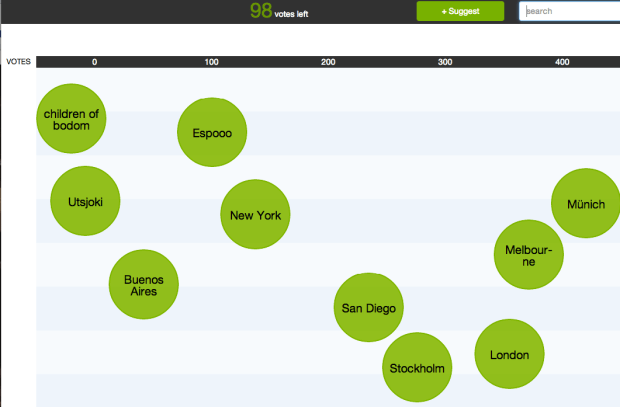Click the Utsjoki bubble

click(85, 202)
